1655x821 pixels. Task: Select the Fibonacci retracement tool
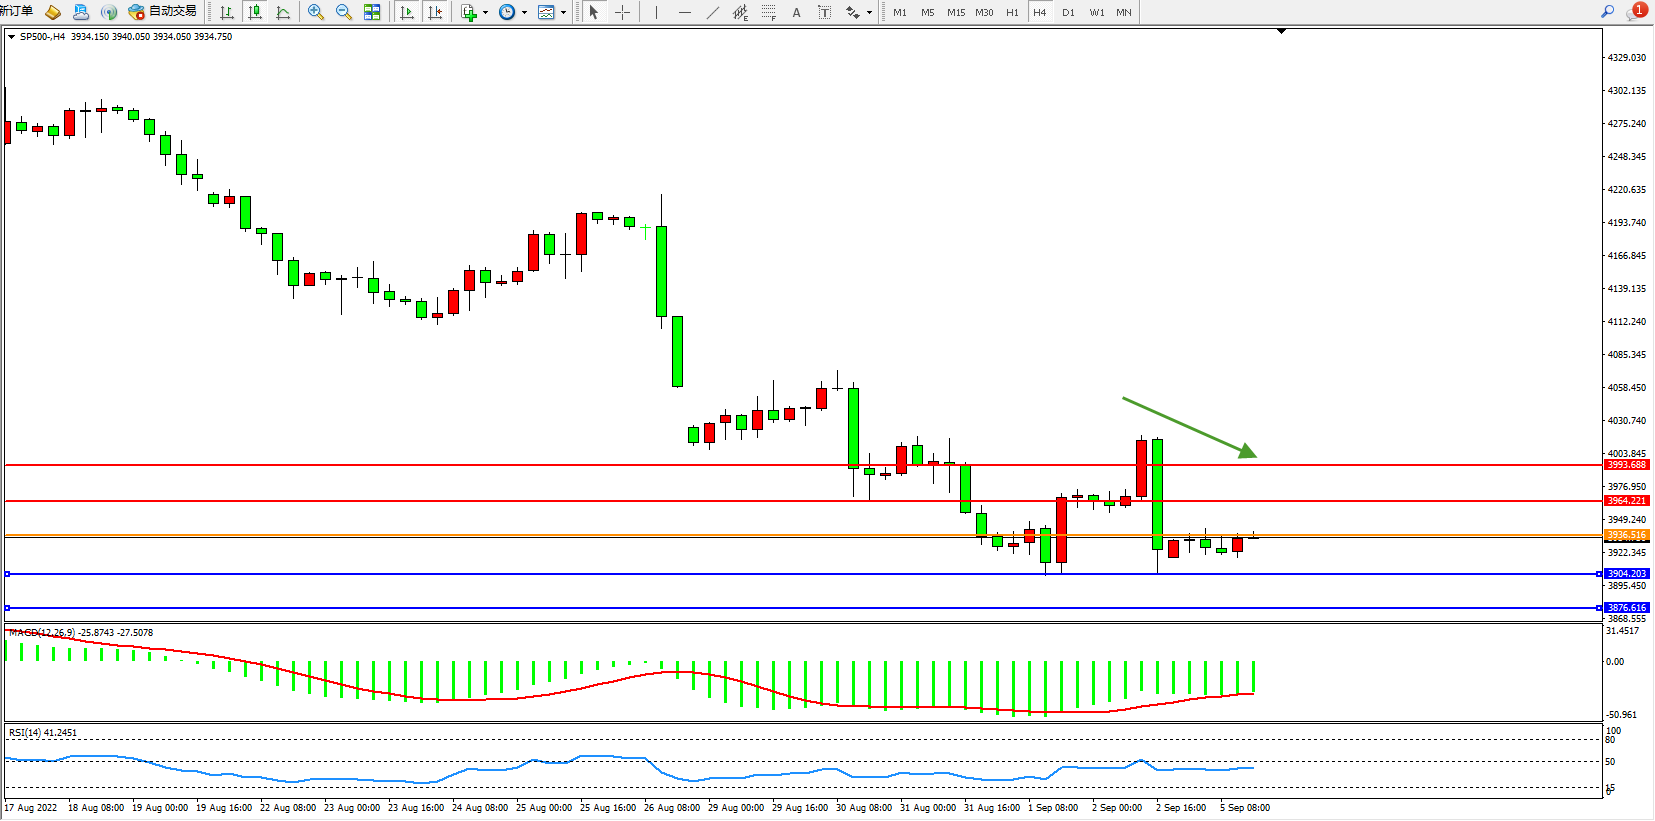pyautogui.click(x=768, y=12)
